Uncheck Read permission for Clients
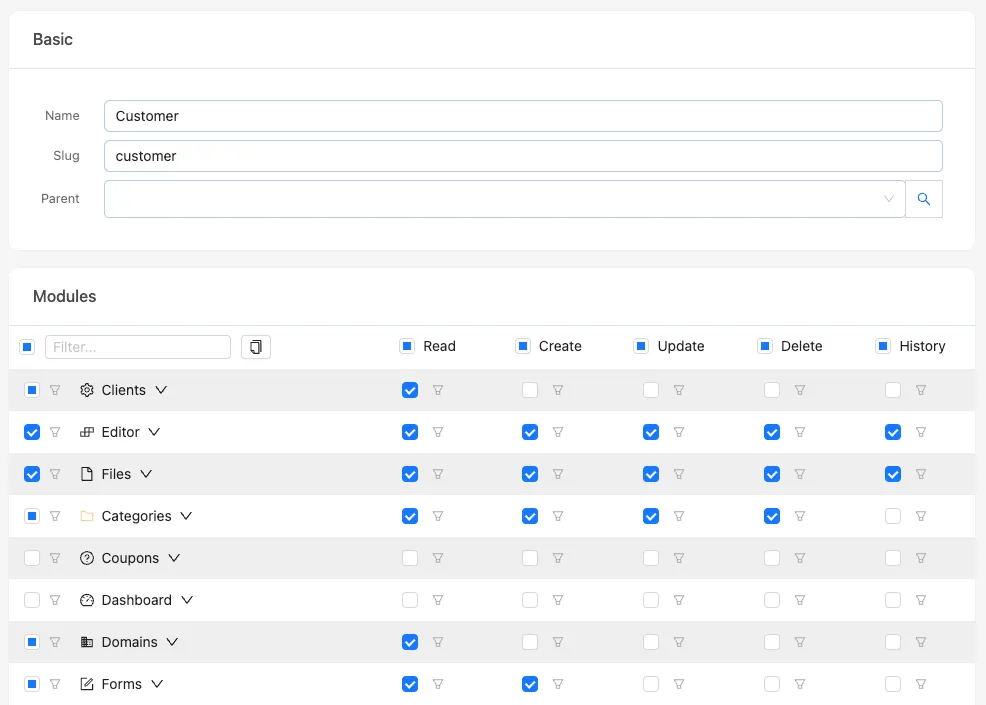Image resolution: width=986 pixels, height=705 pixels. click(x=410, y=390)
